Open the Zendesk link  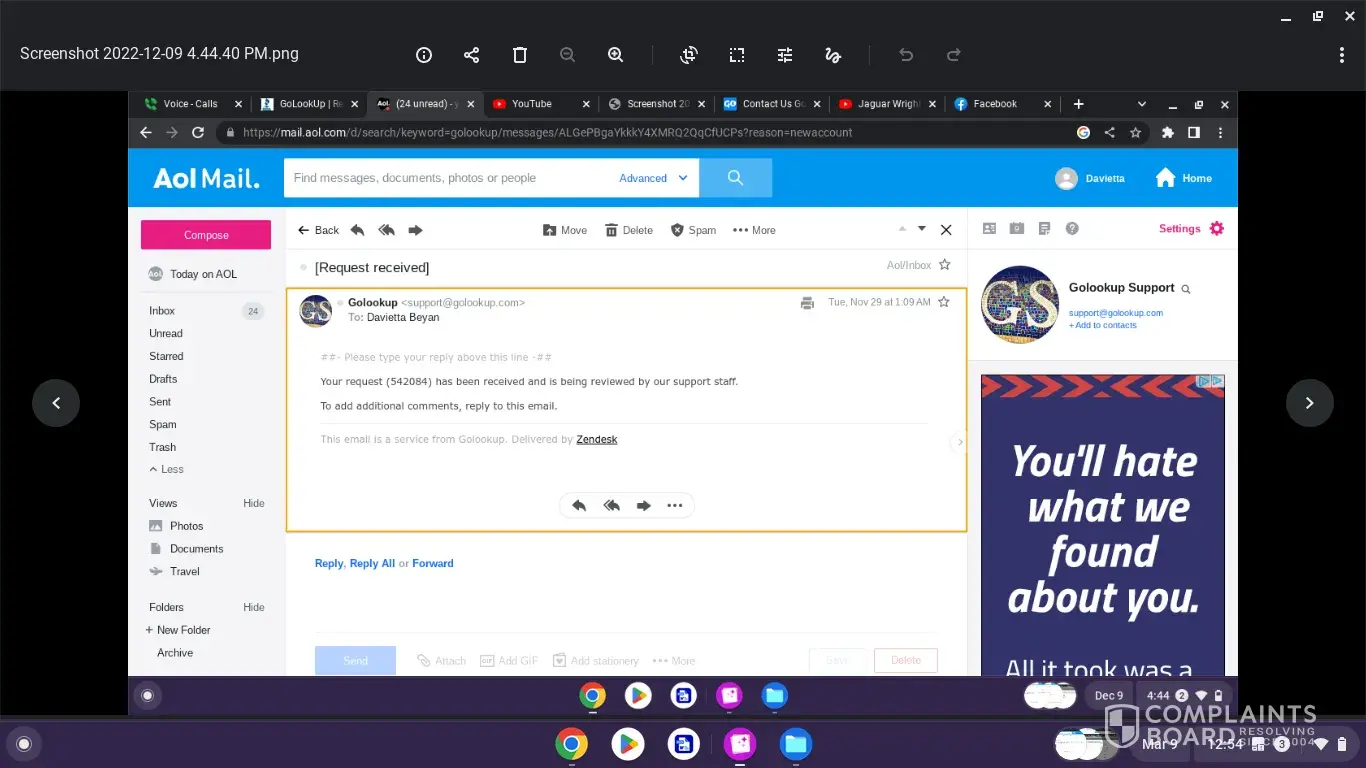click(x=597, y=439)
